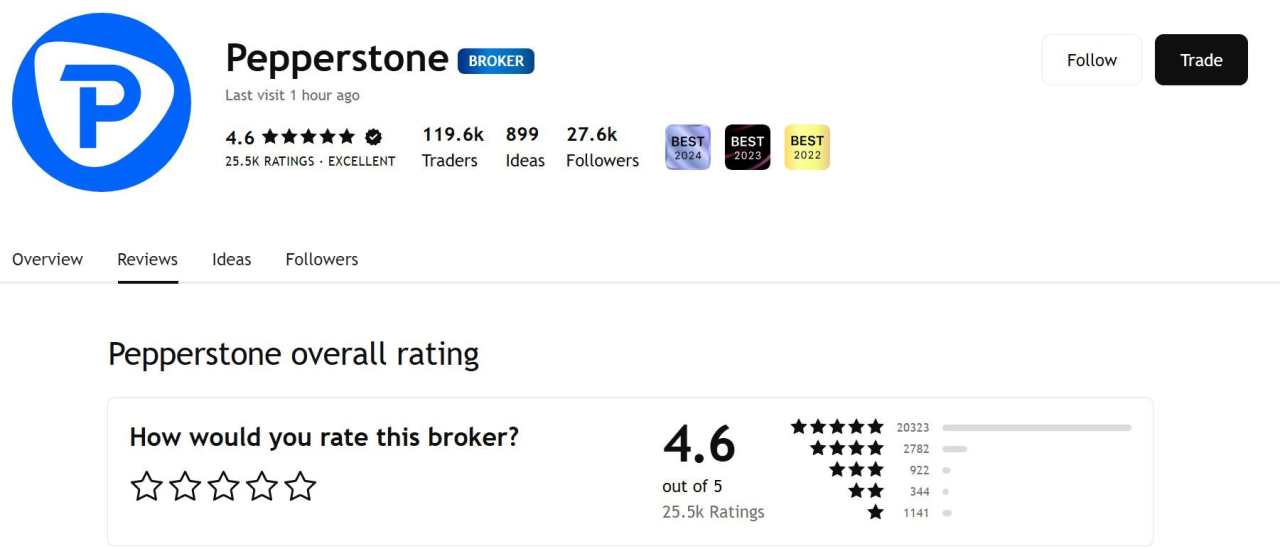Screen dimensions: 1280x549
Task: Open the Followers tab
Action: (x=322, y=259)
